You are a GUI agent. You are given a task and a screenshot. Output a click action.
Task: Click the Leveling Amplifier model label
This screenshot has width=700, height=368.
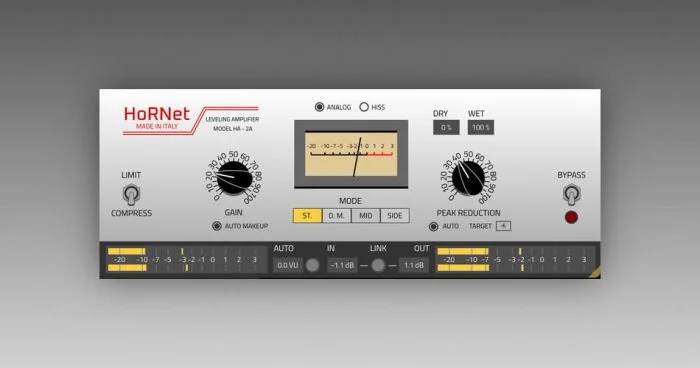[232, 124]
